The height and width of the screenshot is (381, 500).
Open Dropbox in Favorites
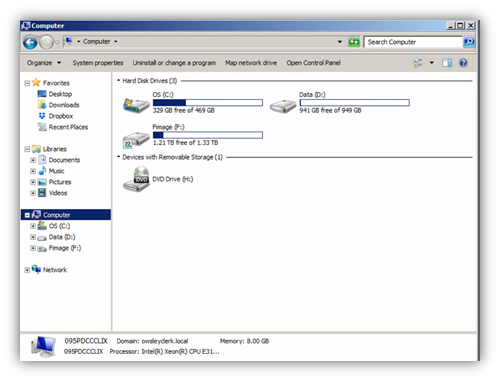pyautogui.click(x=61, y=116)
